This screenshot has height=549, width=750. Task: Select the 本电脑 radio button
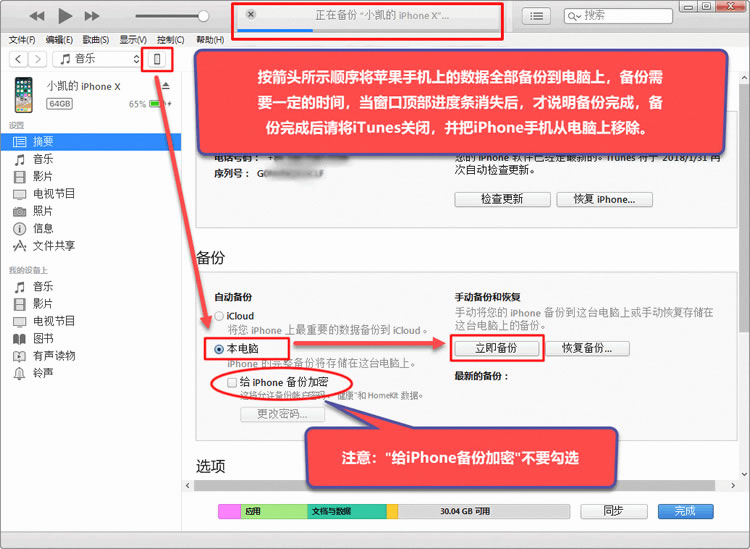pyautogui.click(x=219, y=350)
